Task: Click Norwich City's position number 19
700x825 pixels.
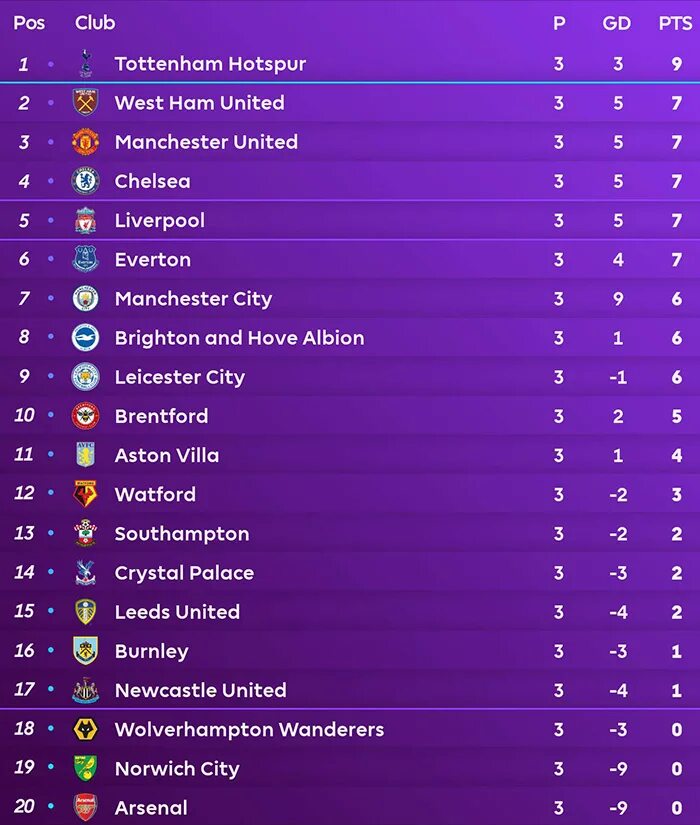Action: pyautogui.click(x=24, y=768)
